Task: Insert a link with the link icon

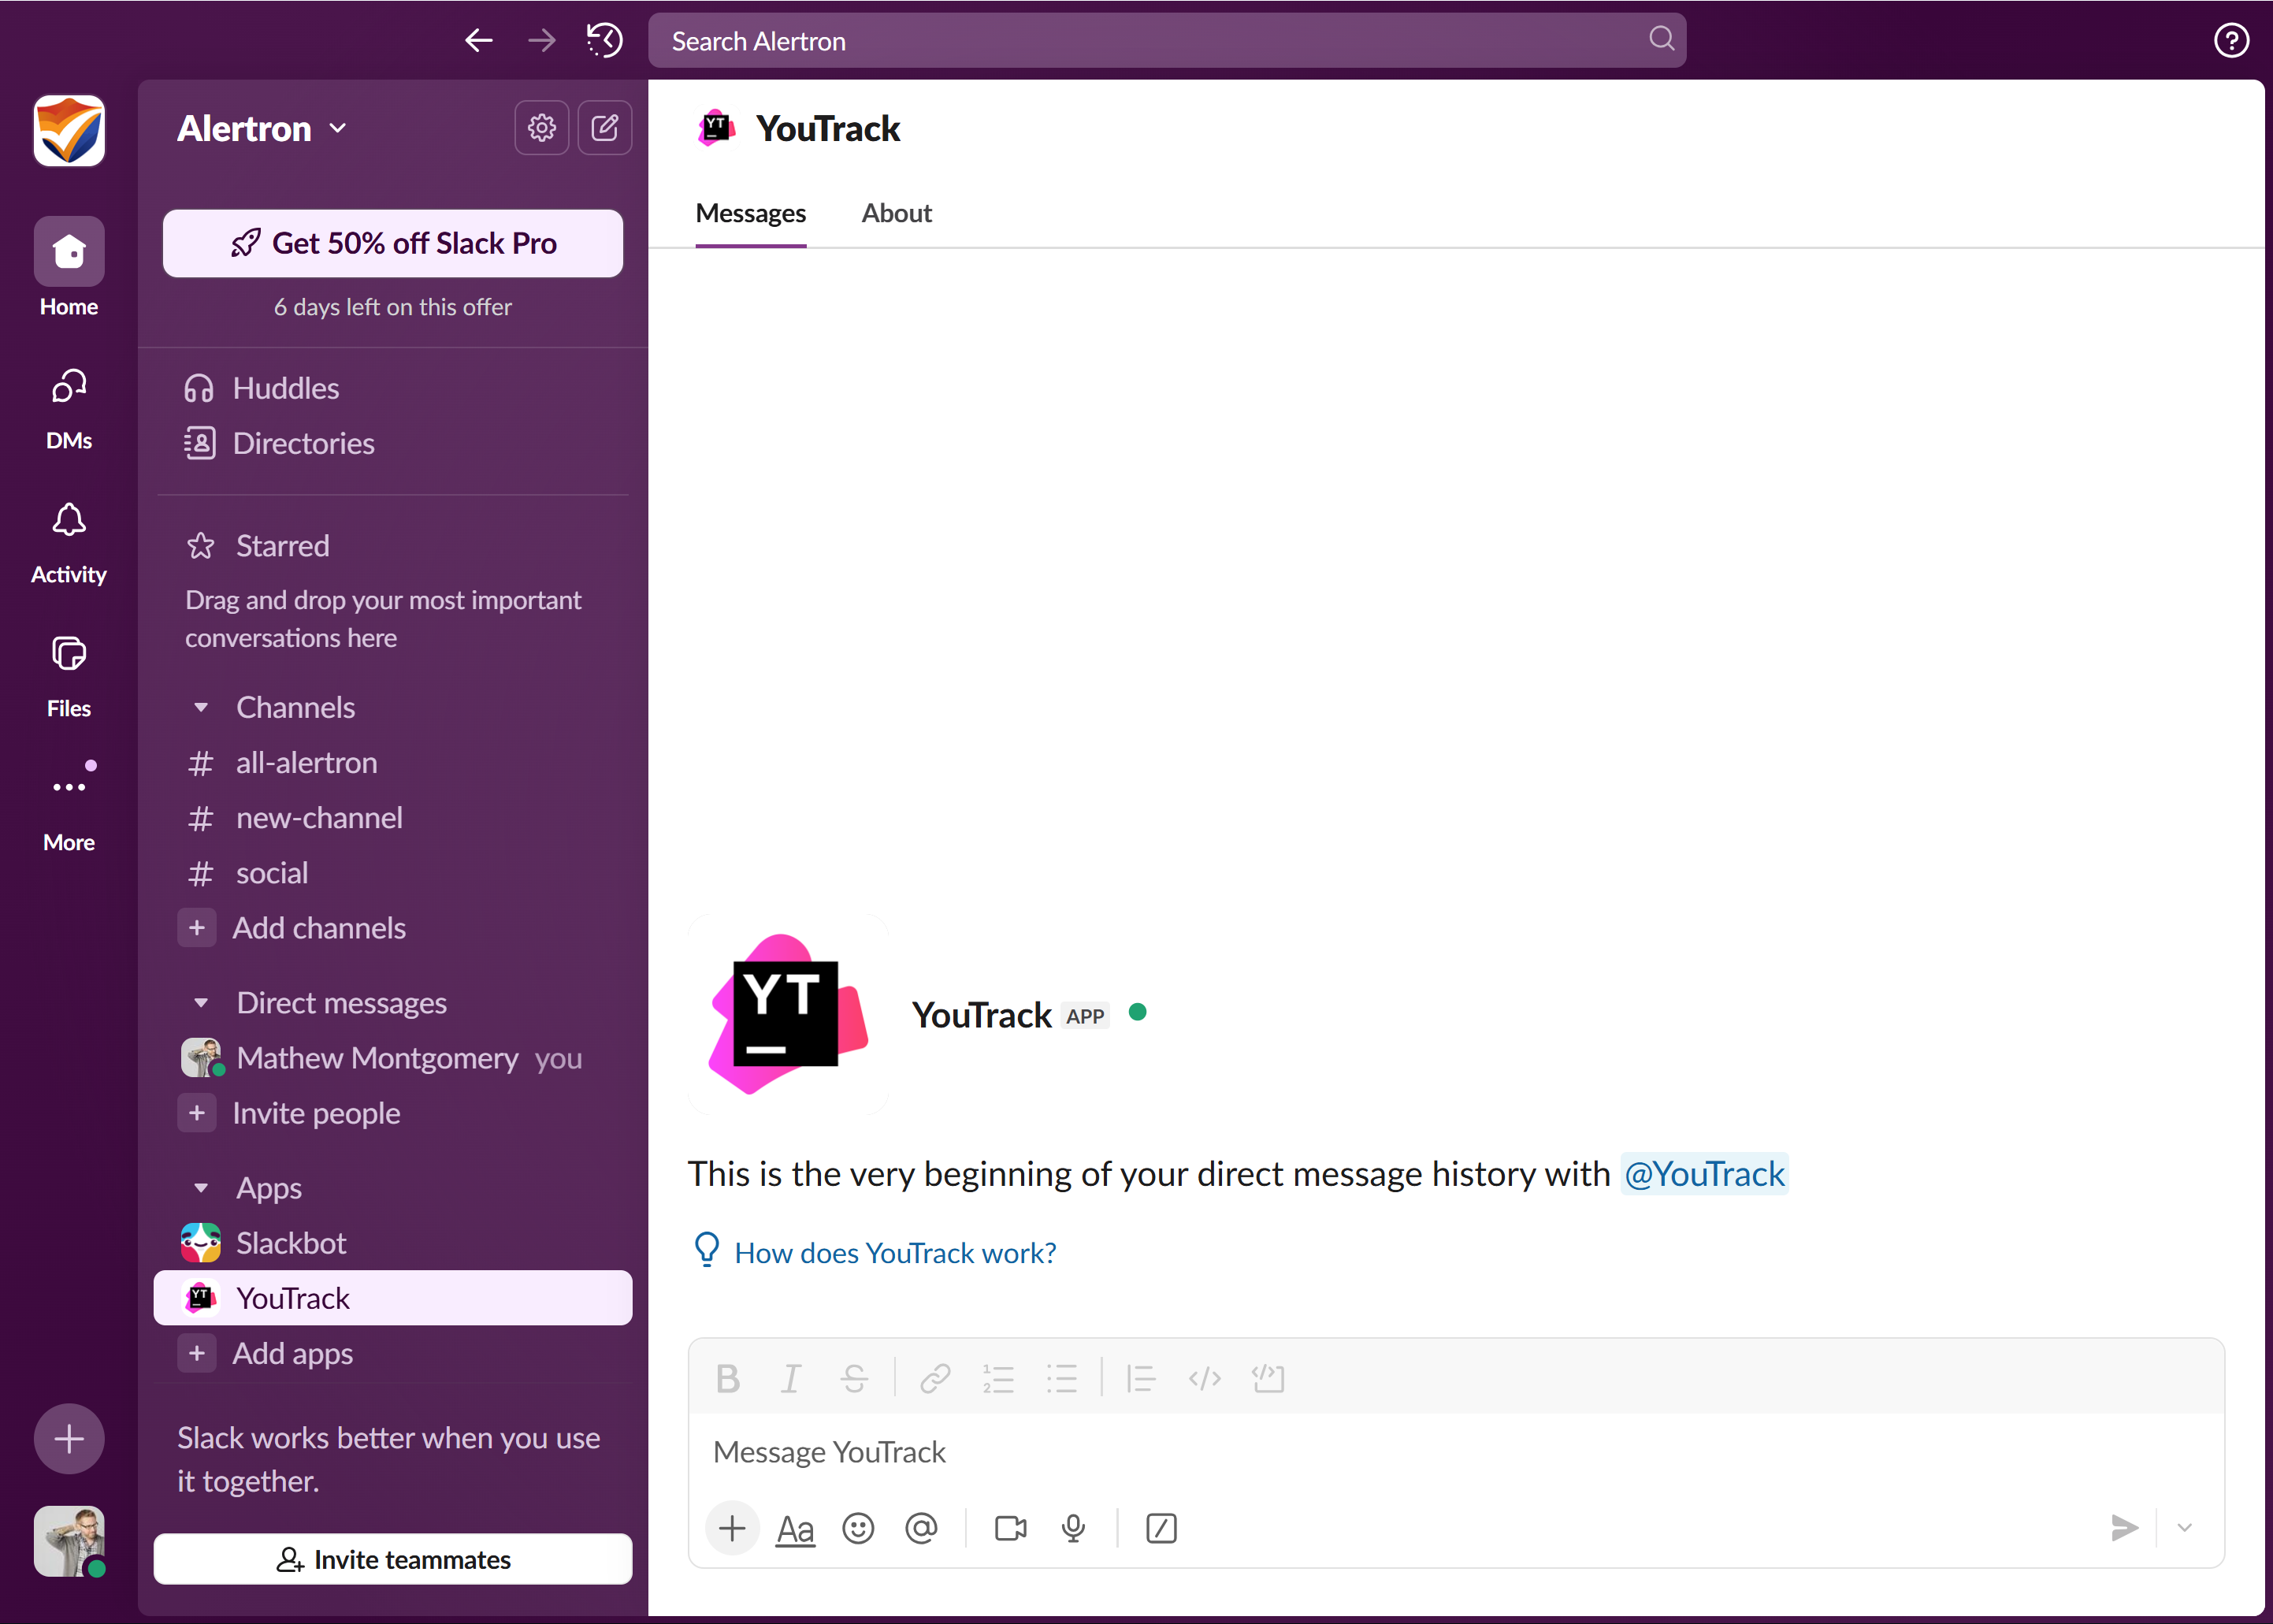Action: (x=935, y=1379)
